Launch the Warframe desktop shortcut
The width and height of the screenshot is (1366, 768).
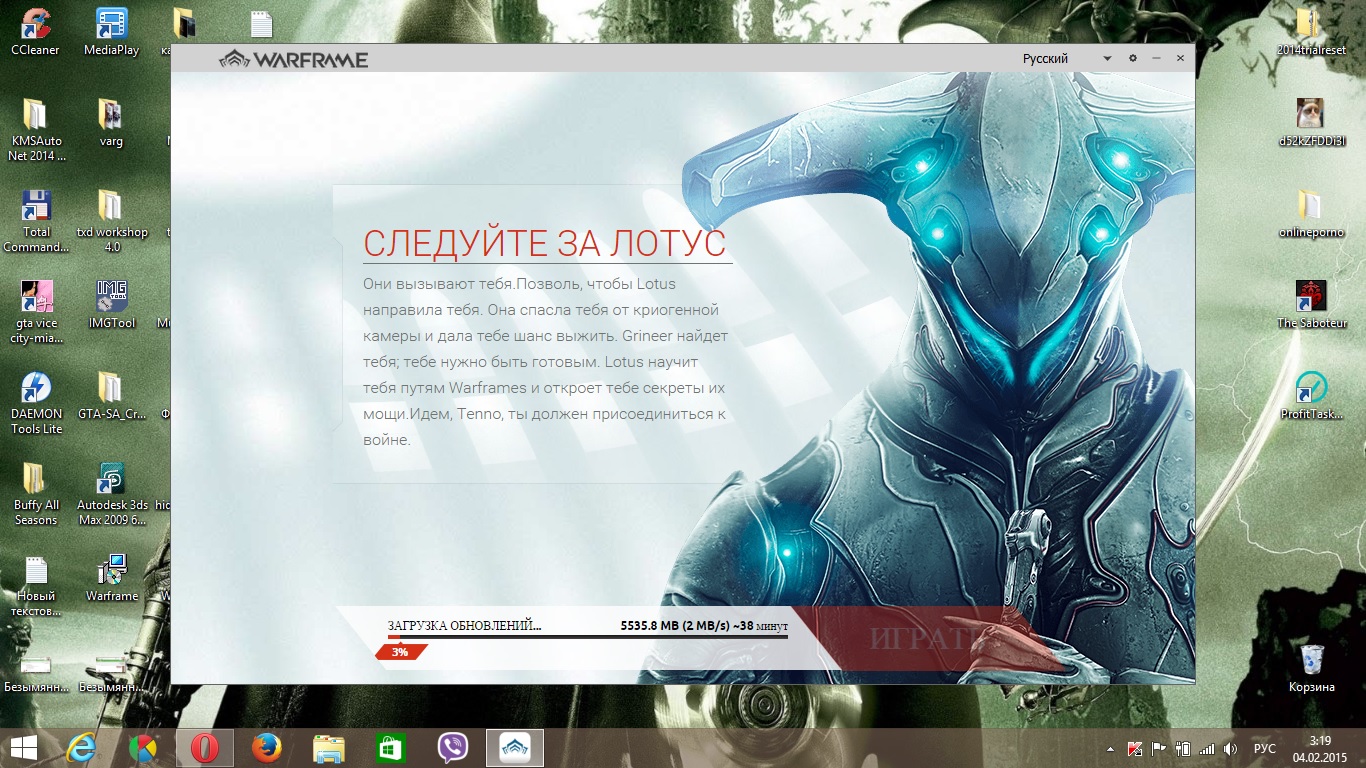(x=111, y=580)
